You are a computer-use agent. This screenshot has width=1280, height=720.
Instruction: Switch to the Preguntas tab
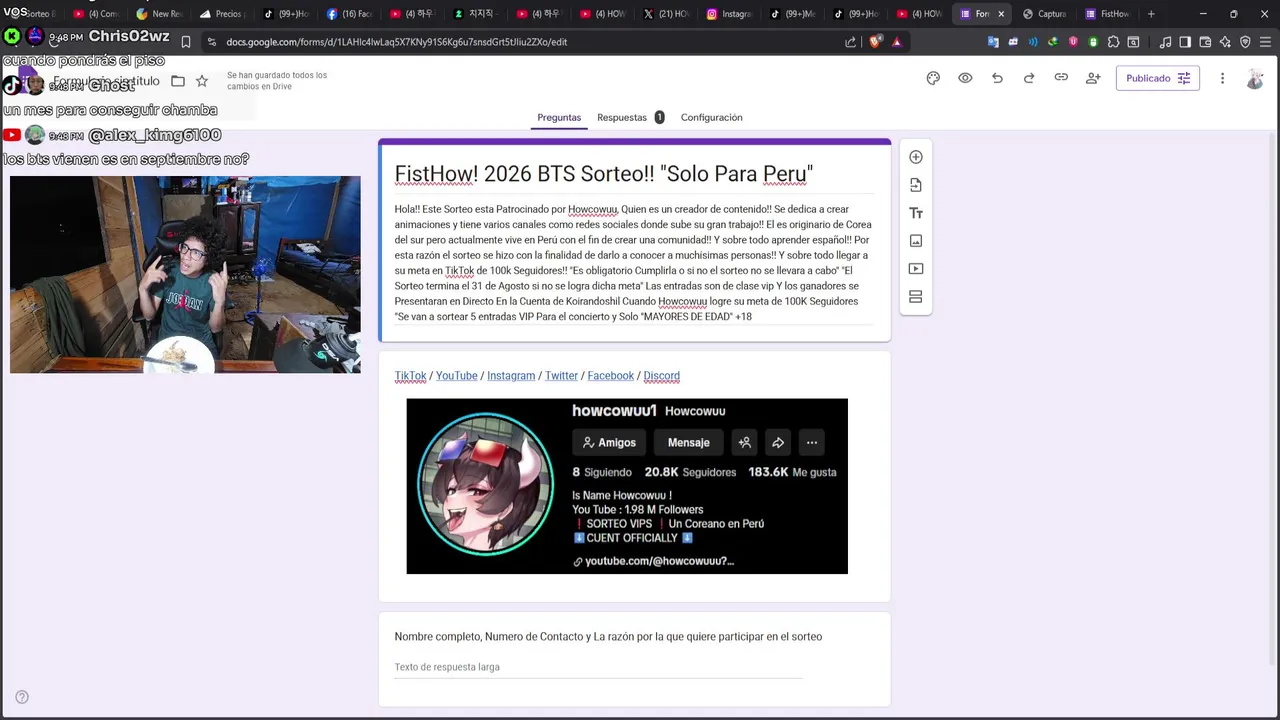tap(559, 117)
